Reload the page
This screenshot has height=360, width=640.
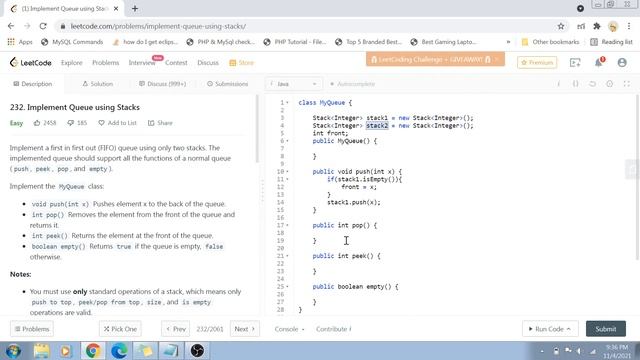click(x=43, y=26)
